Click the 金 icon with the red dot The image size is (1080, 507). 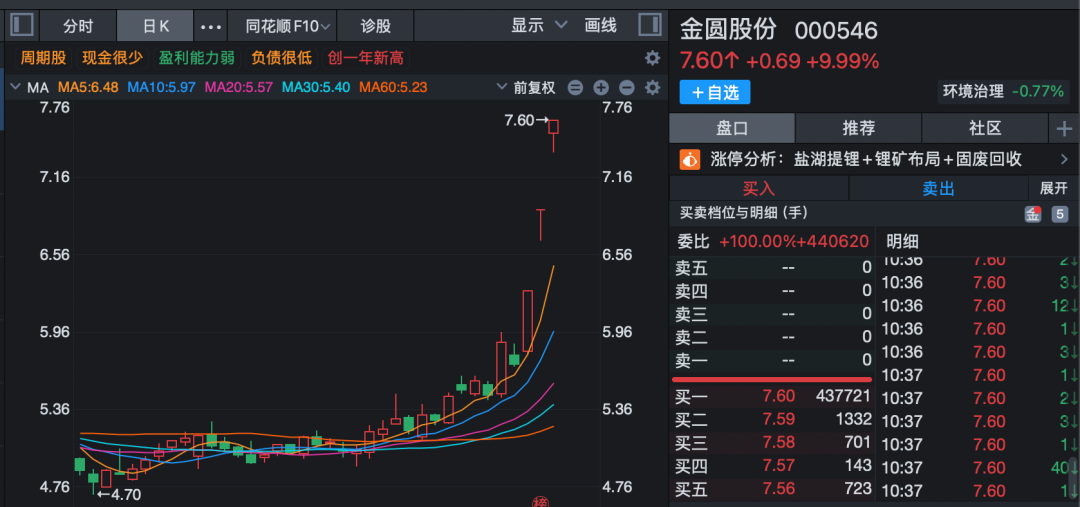pos(1033,213)
